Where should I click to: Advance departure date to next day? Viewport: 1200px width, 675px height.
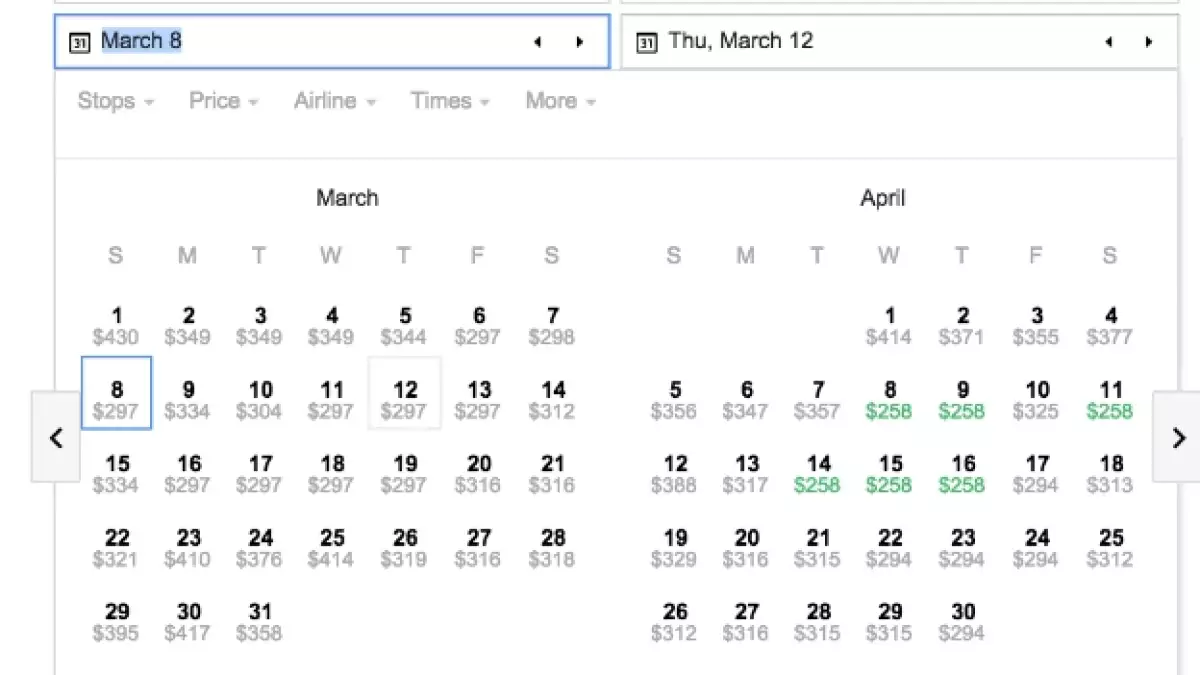pos(579,42)
